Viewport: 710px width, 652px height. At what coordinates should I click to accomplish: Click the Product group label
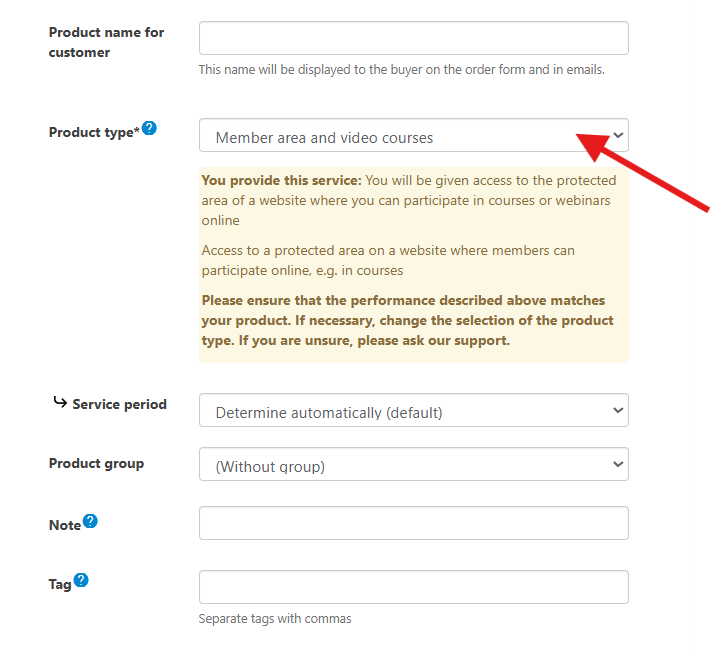(x=96, y=464)
